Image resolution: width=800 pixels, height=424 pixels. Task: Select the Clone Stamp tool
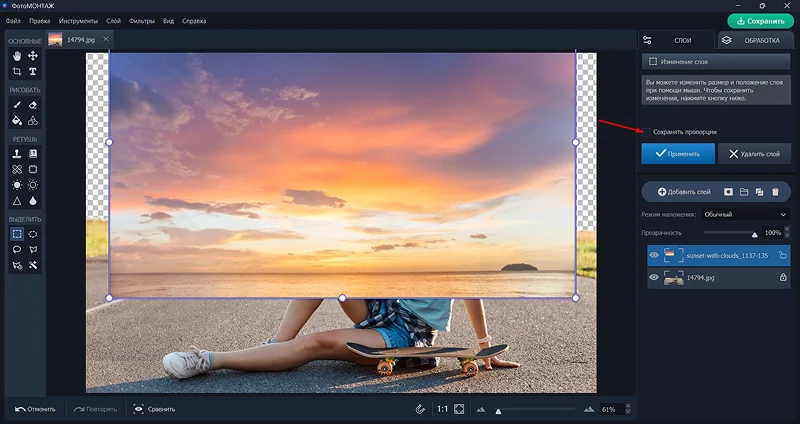click(x=17, y=154)
